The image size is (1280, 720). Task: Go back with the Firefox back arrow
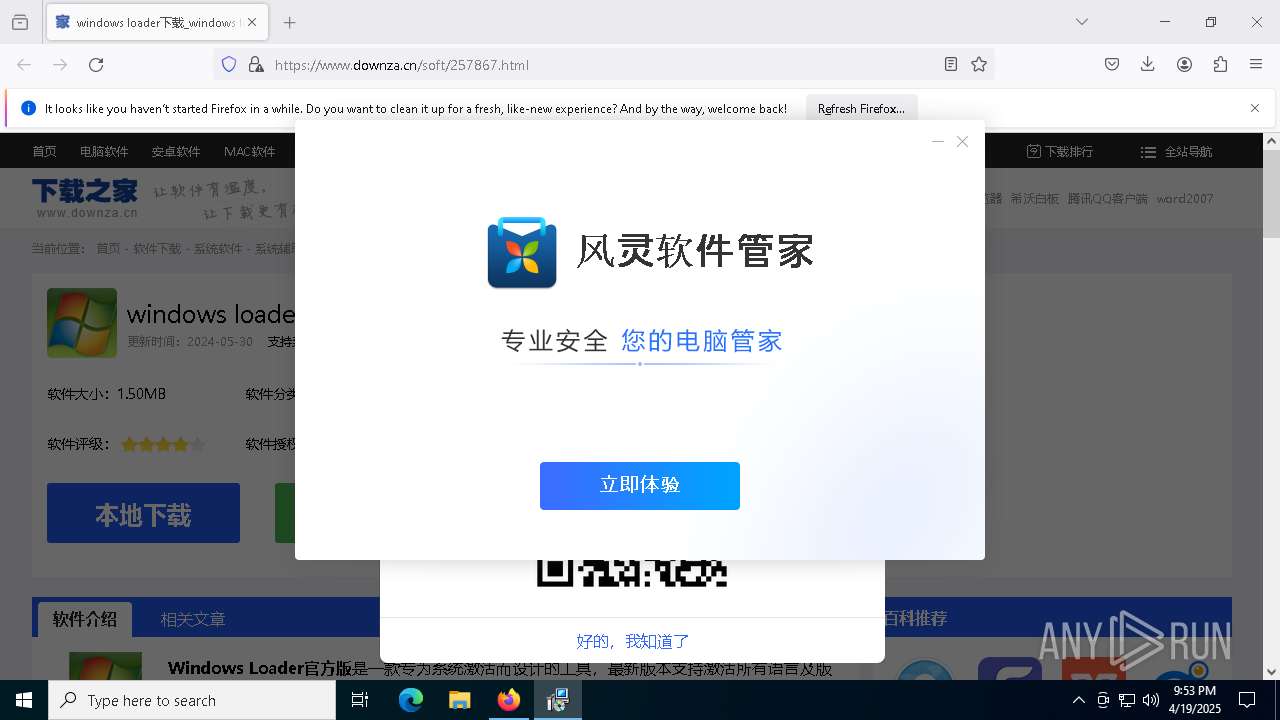pos(24,65)
